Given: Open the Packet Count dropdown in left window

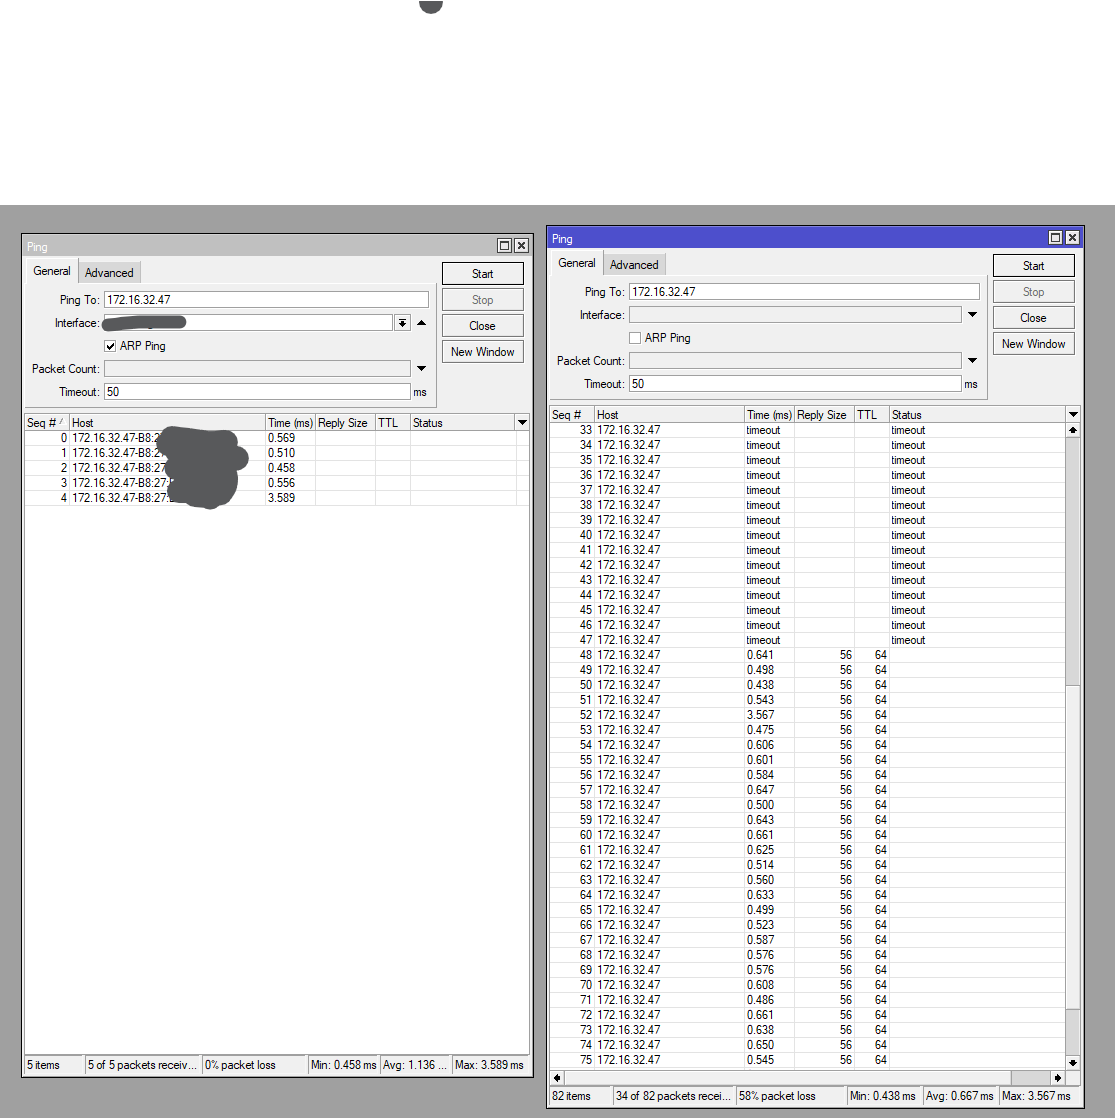Looking at the screenshot, I should coord(421,368).
